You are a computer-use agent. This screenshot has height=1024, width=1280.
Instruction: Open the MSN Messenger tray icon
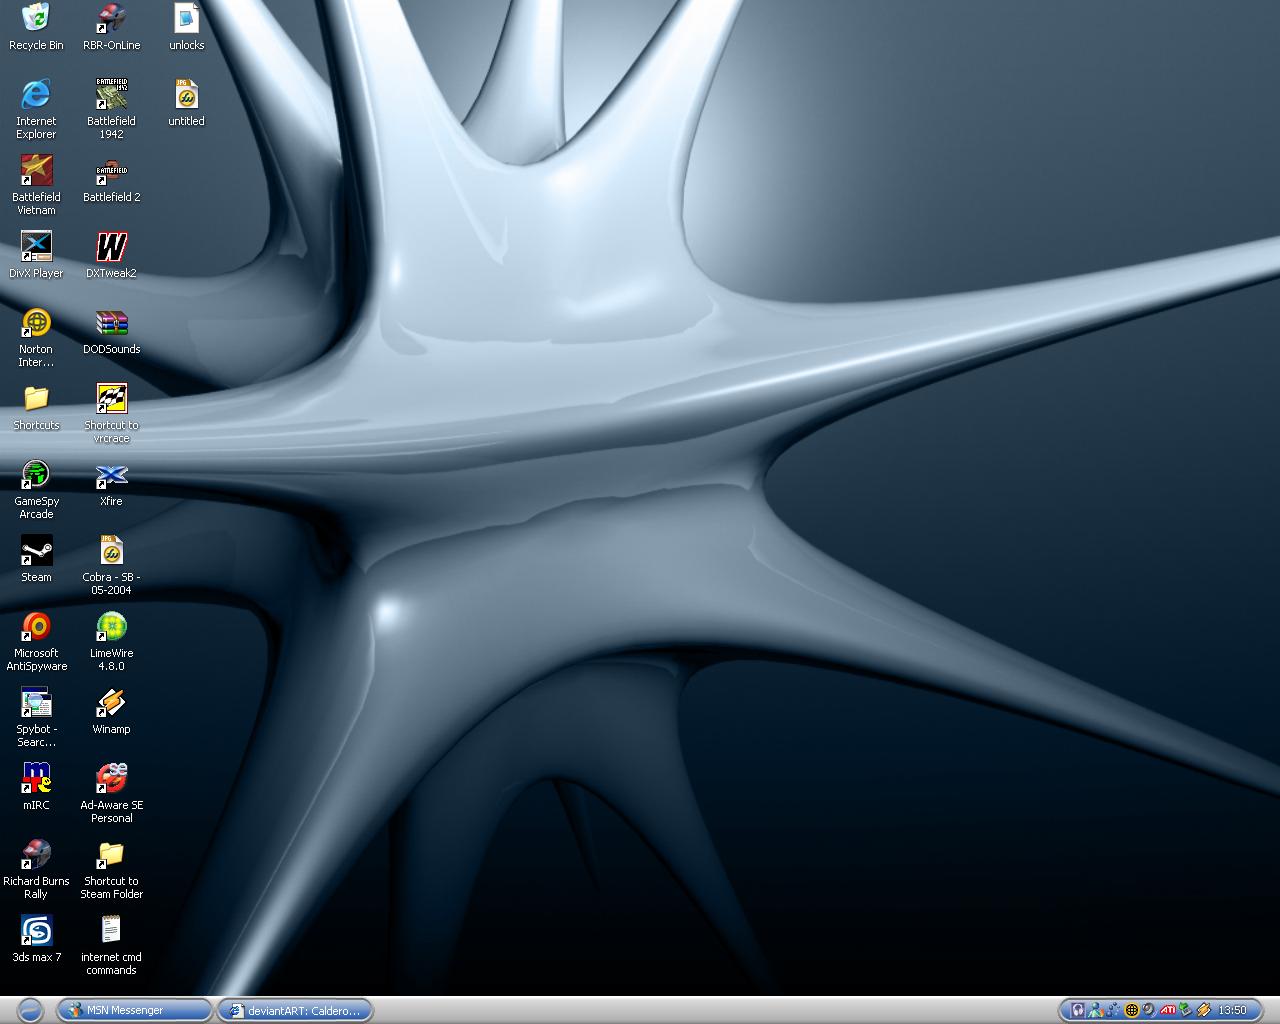[1096, 1010]
